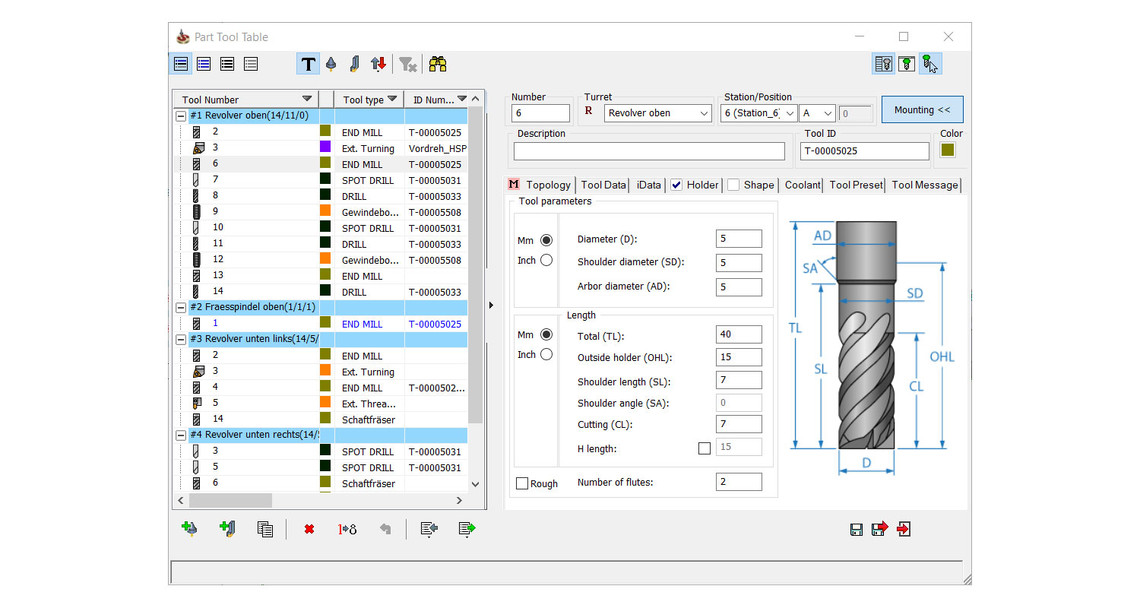
Task: Click the renumber tools 1-to-8 icon
Action: point(347,529)
